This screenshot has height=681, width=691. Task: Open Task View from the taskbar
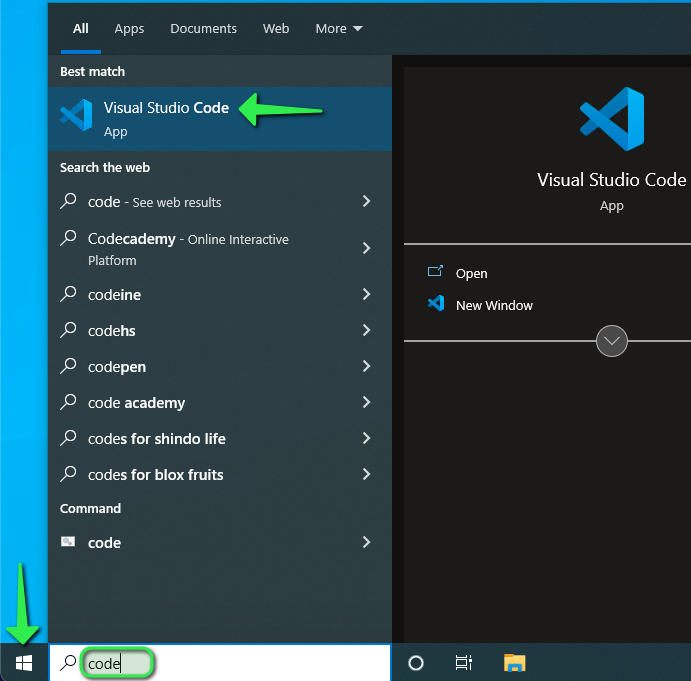(x=463, y=663)
